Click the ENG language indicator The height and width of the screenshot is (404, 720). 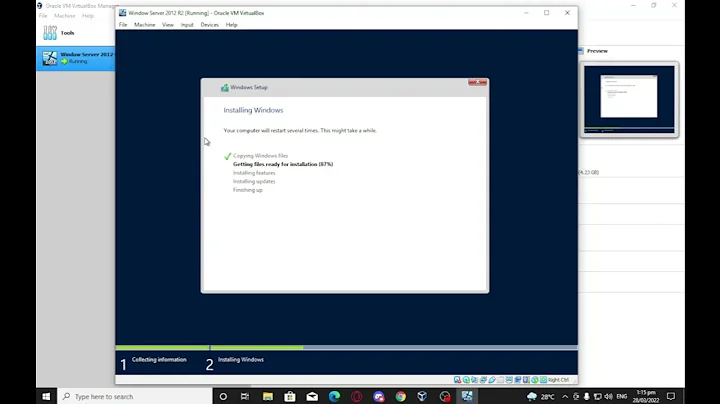(622, 396)
